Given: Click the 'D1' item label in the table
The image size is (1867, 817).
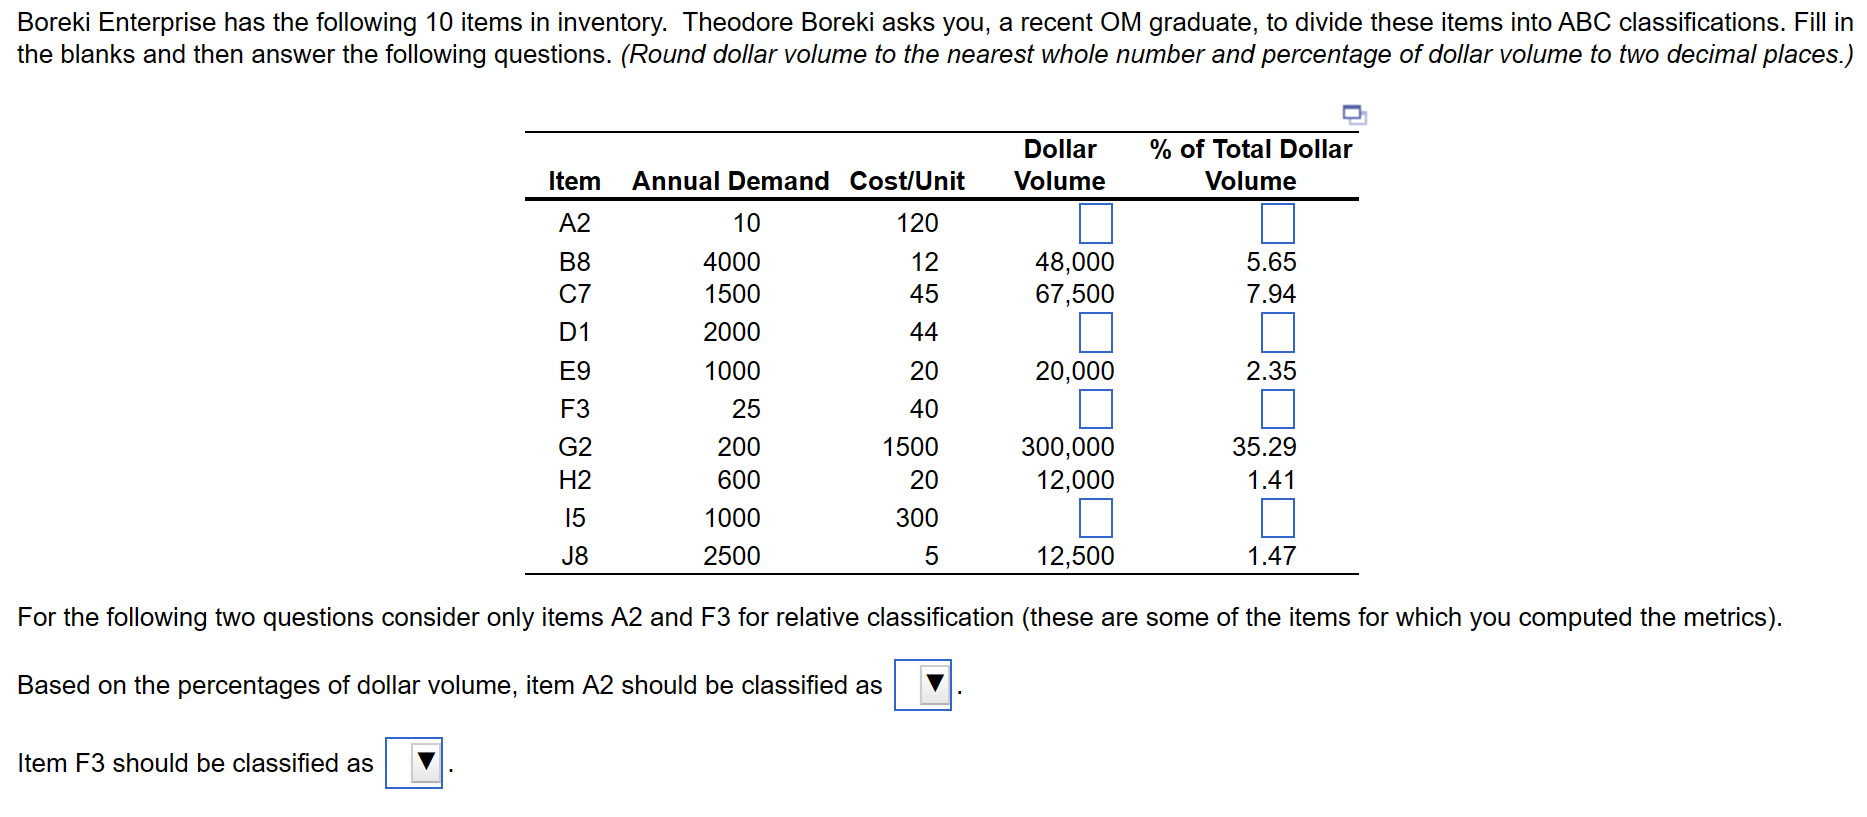Looking at the screenshot, I should [x=574, y=332].
